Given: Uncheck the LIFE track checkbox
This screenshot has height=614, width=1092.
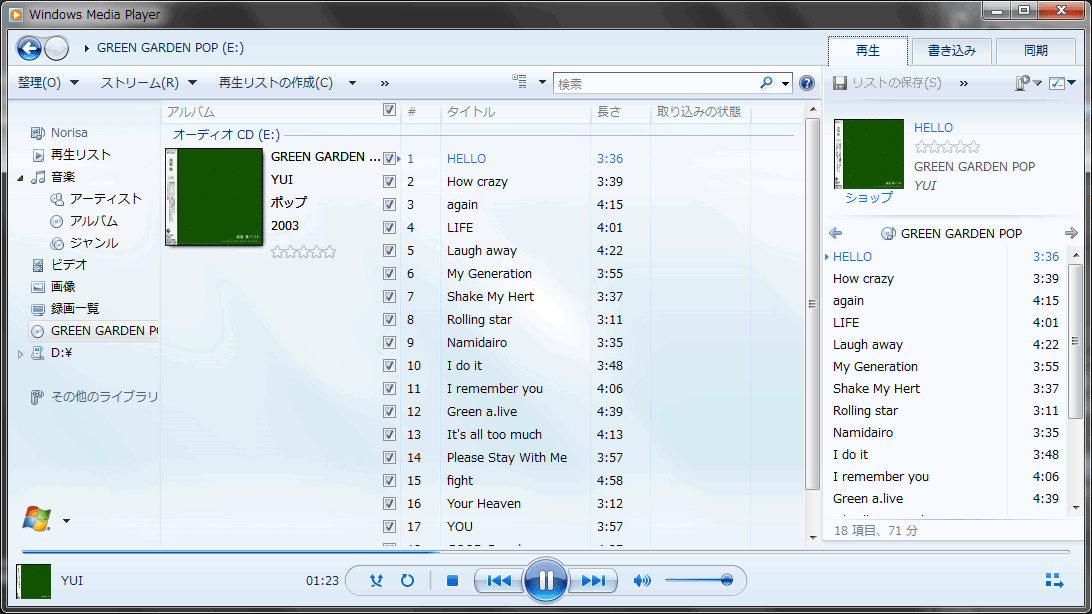Looking at the screenshot, I should 389,227.
